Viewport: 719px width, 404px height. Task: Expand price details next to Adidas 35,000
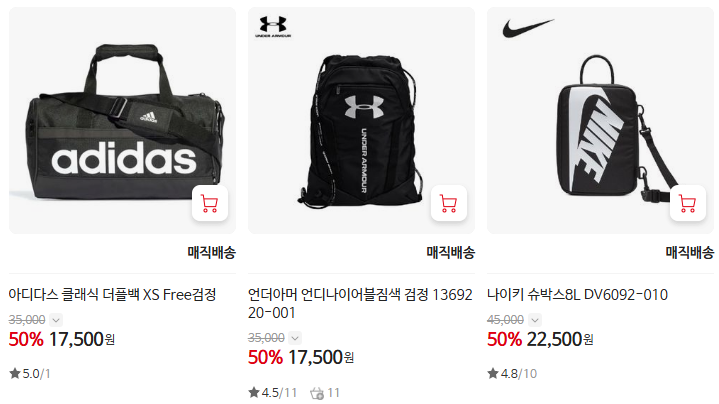click(x=56, y=320)
